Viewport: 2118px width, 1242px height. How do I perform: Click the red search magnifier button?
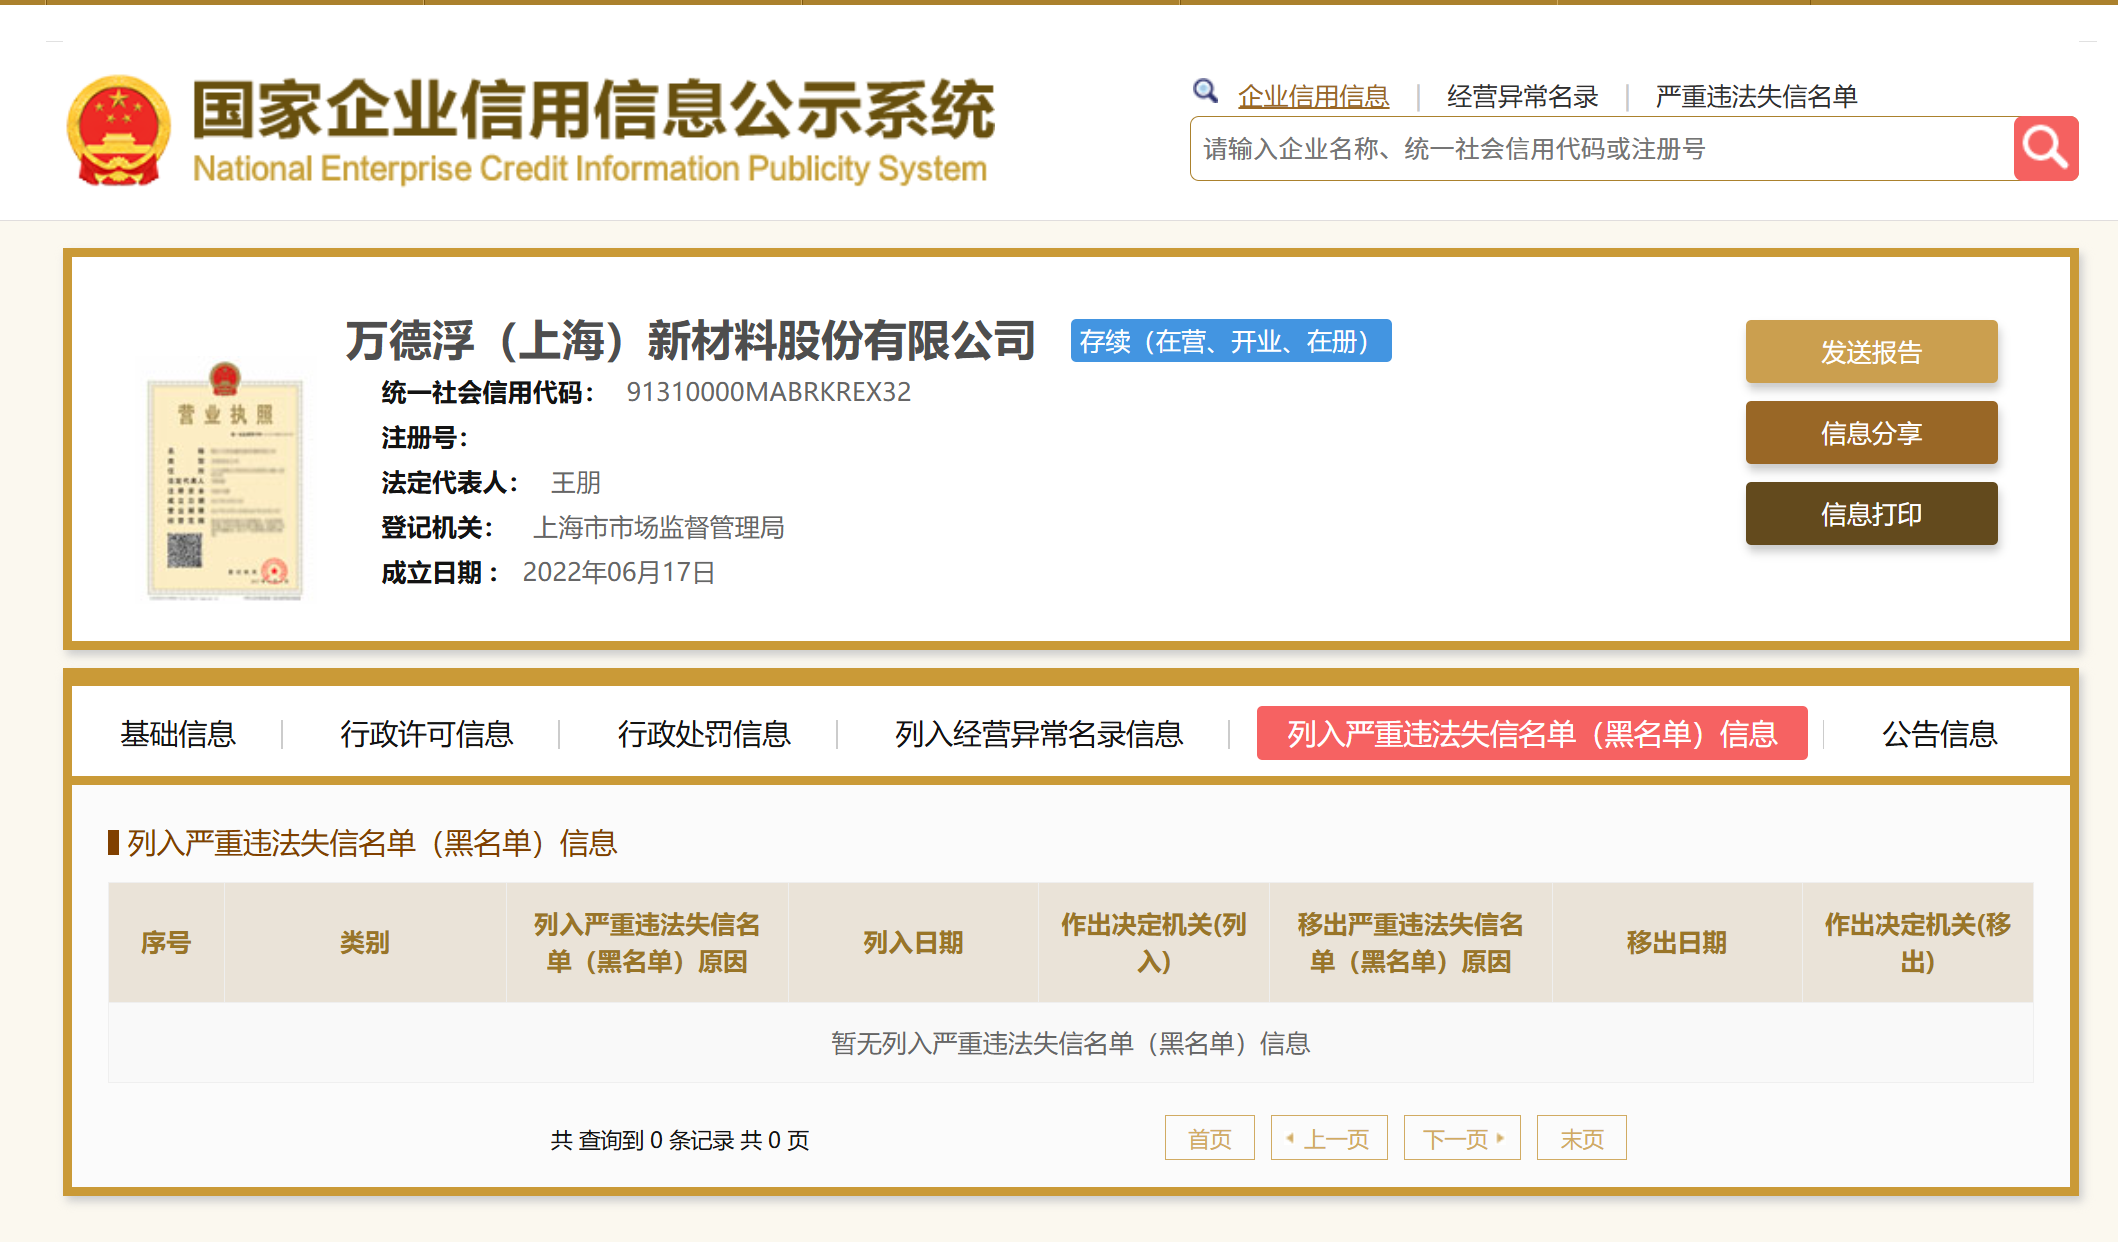click(2045, 148)
